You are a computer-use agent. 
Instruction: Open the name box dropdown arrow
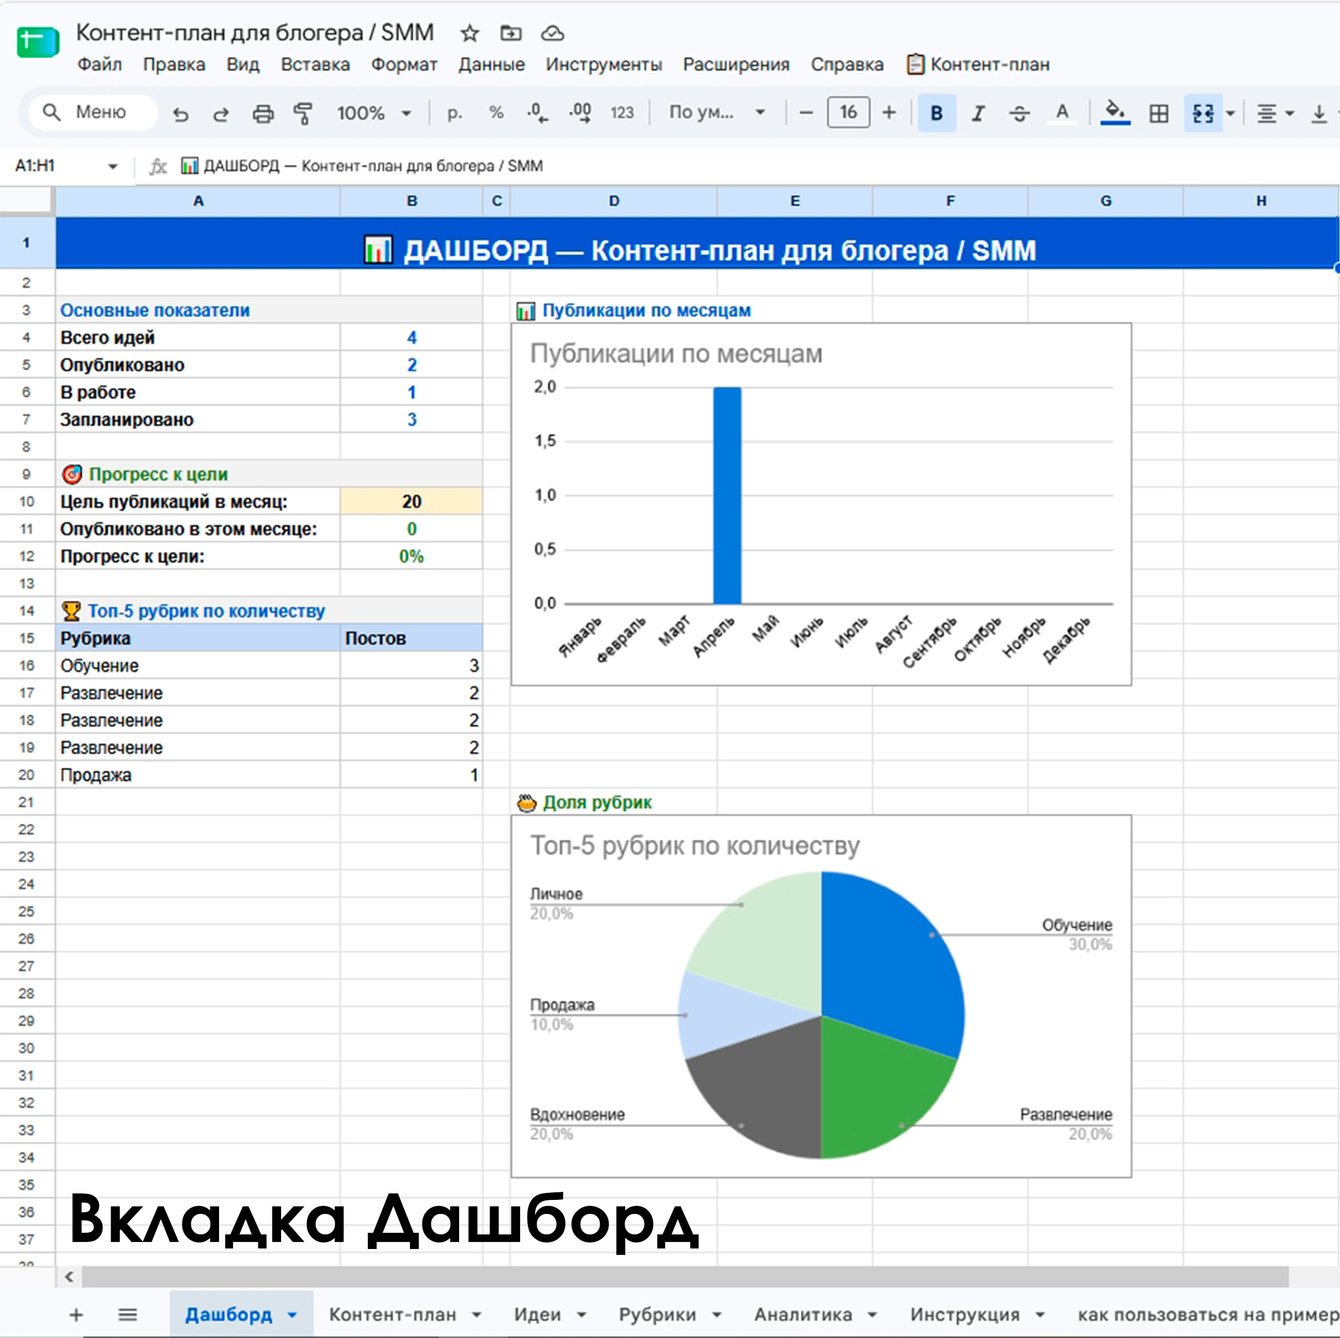112,166
